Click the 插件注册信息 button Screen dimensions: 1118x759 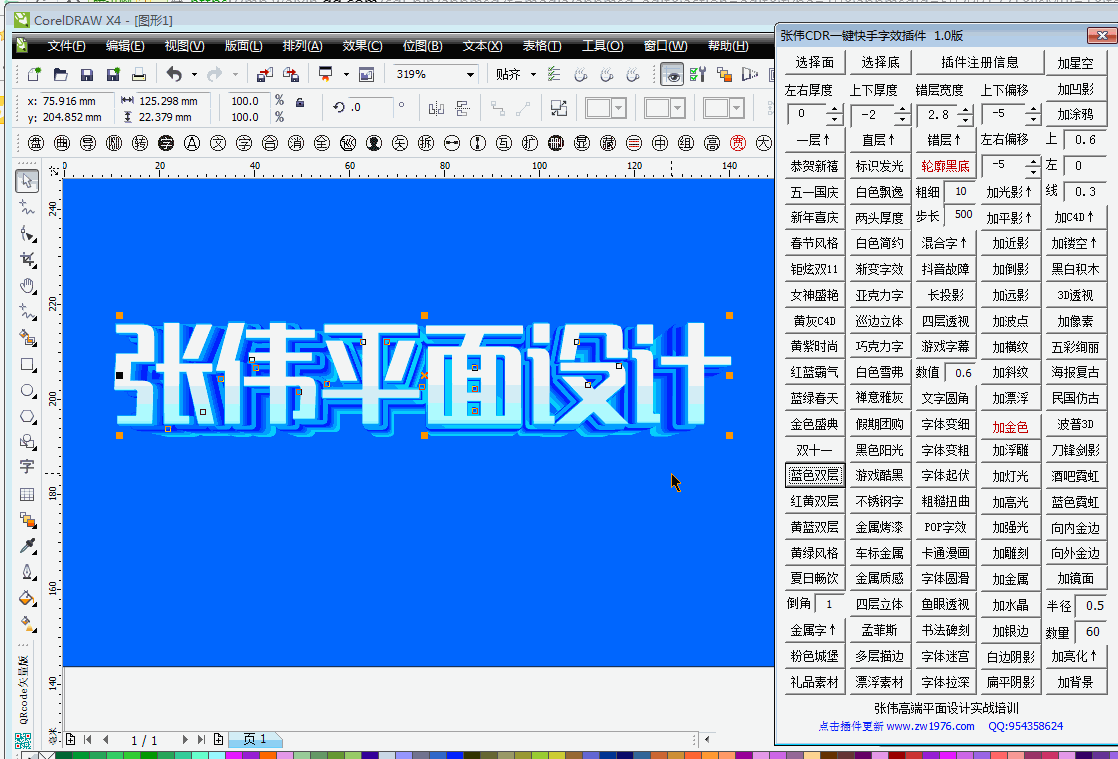click(980, 63)
